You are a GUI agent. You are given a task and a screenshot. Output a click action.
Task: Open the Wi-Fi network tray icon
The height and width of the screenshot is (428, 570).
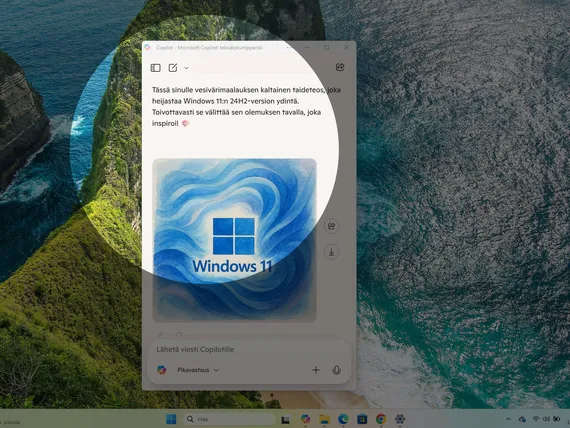(x=536, y=419)
